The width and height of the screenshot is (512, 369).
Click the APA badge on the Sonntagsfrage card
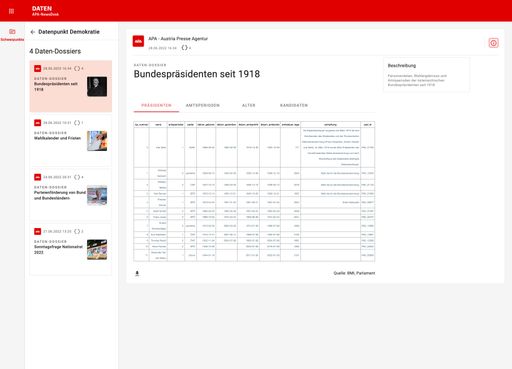(38, 231)
